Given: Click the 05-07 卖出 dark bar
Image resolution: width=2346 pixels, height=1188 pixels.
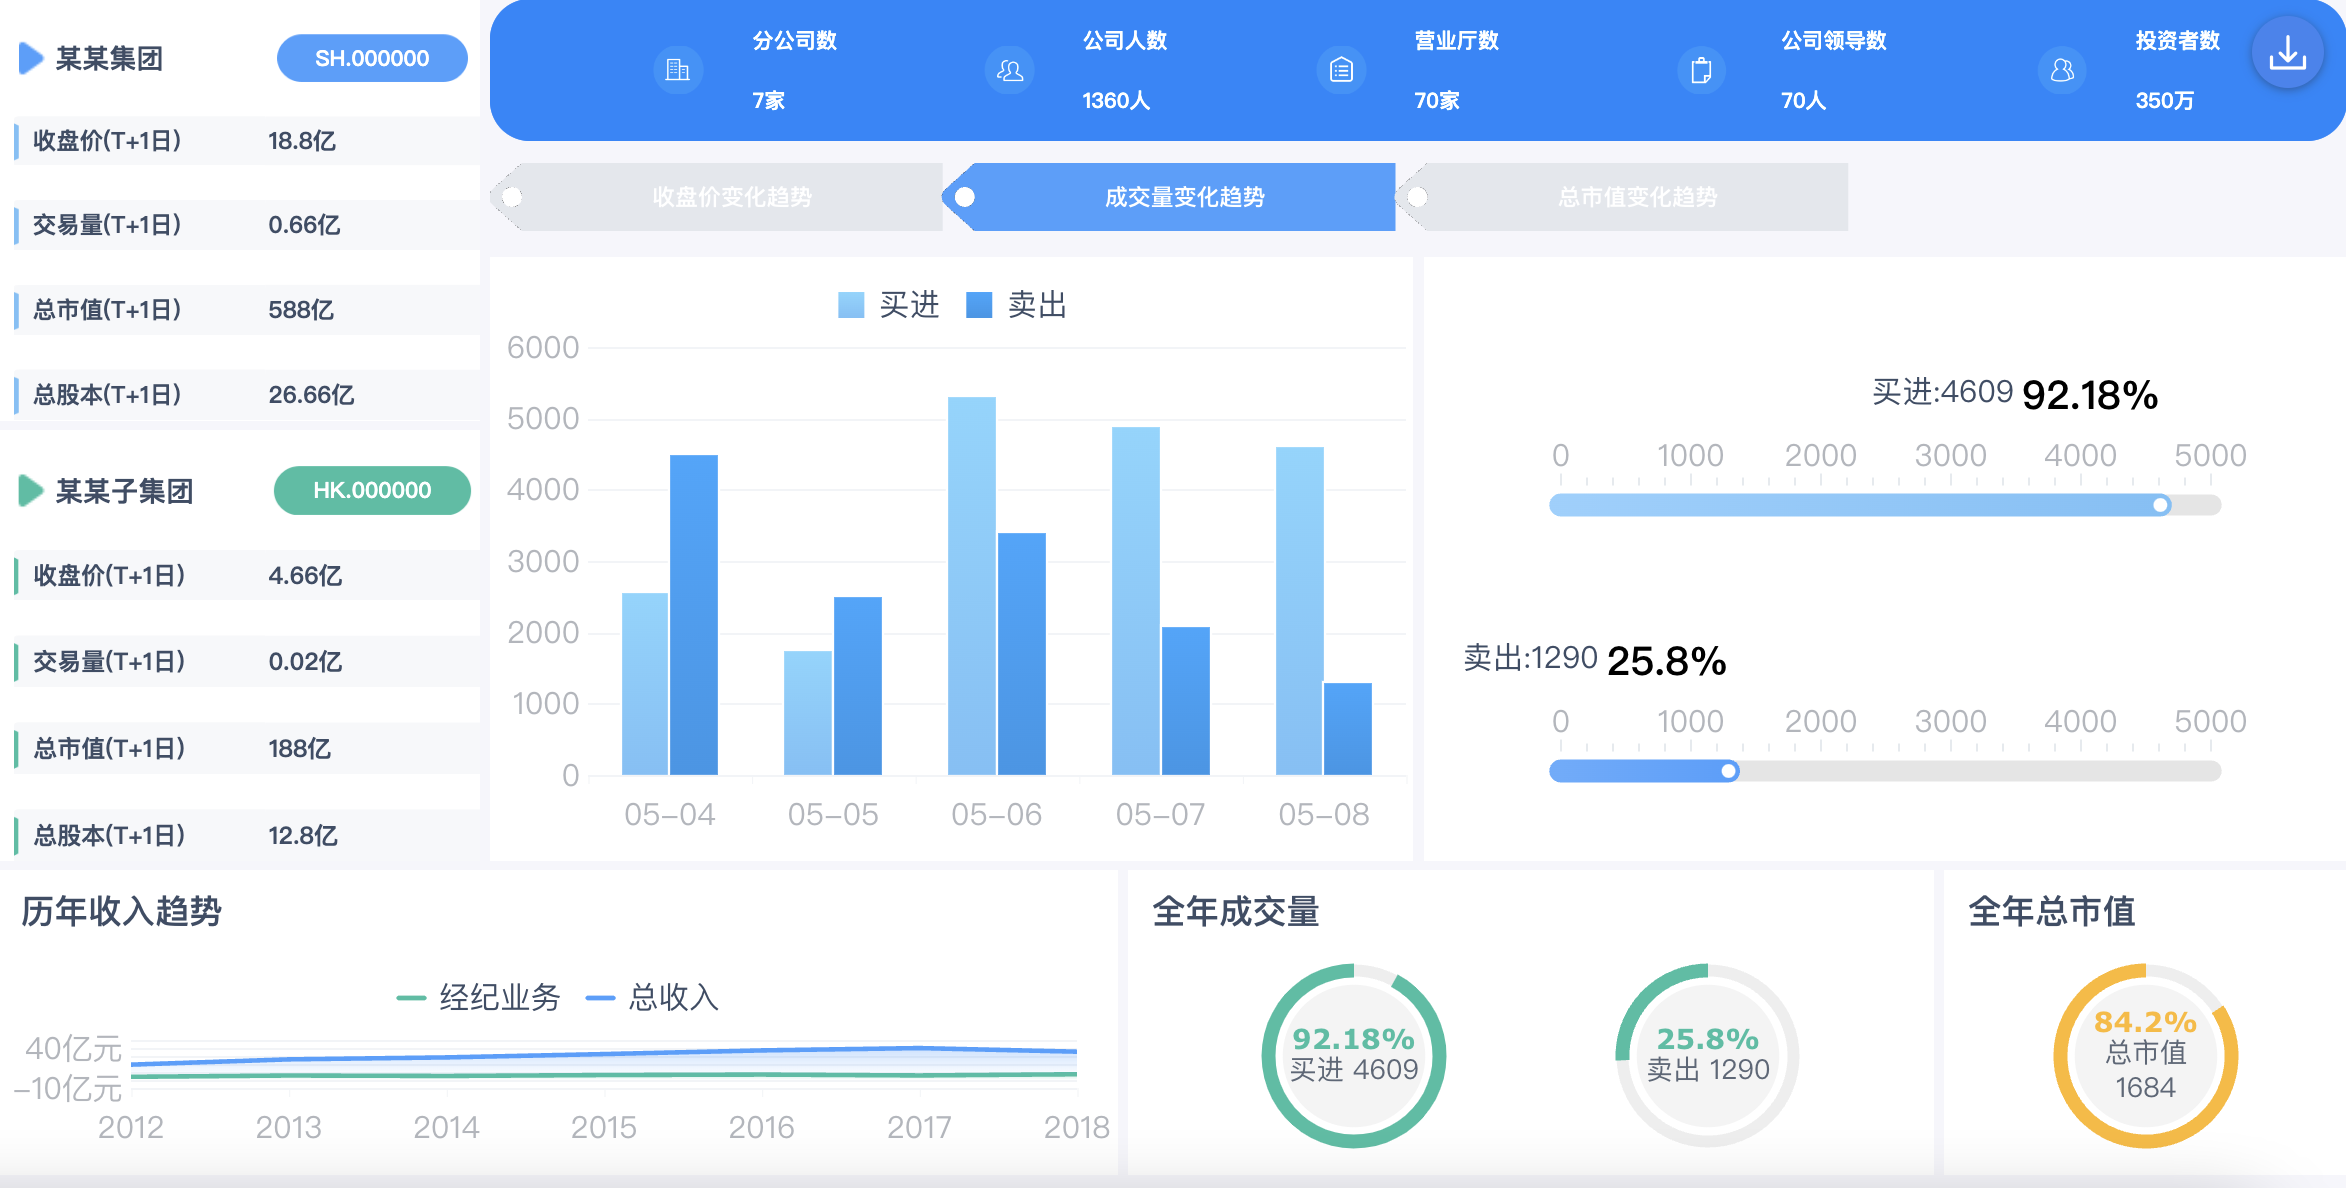Looking at the screenshot, I should click(1186, 701).
